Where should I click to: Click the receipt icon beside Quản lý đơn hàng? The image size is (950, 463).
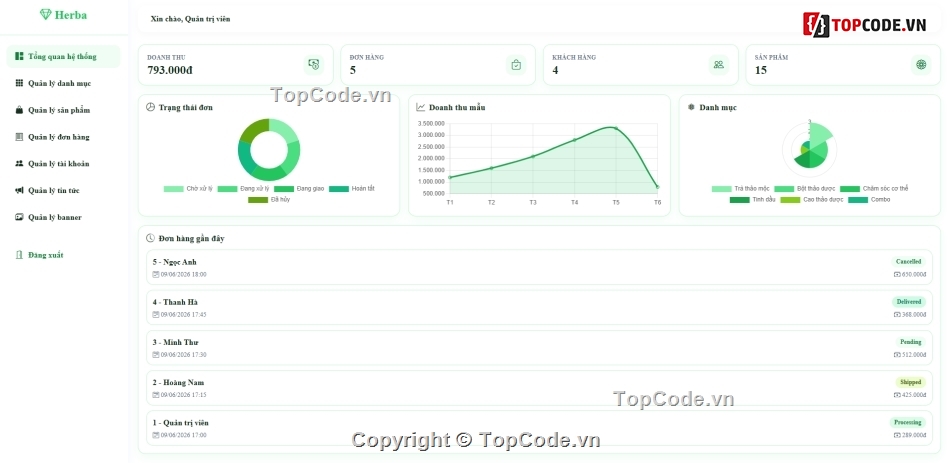click(x=19, y=137)
